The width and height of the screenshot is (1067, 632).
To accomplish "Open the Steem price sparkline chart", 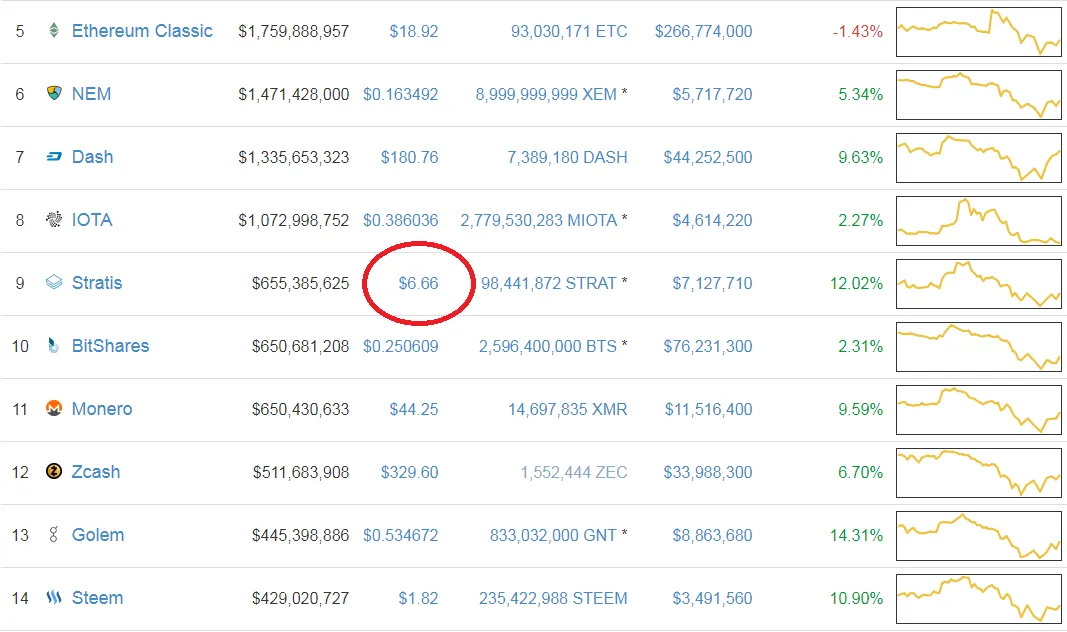I will (x=979, y=599).
